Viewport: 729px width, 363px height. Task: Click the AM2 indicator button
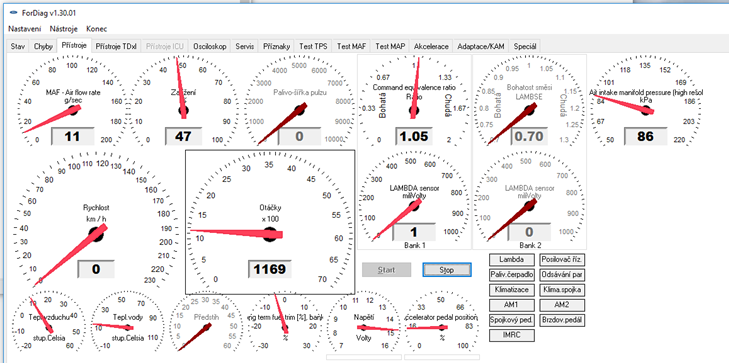click(x=563, y=305)
